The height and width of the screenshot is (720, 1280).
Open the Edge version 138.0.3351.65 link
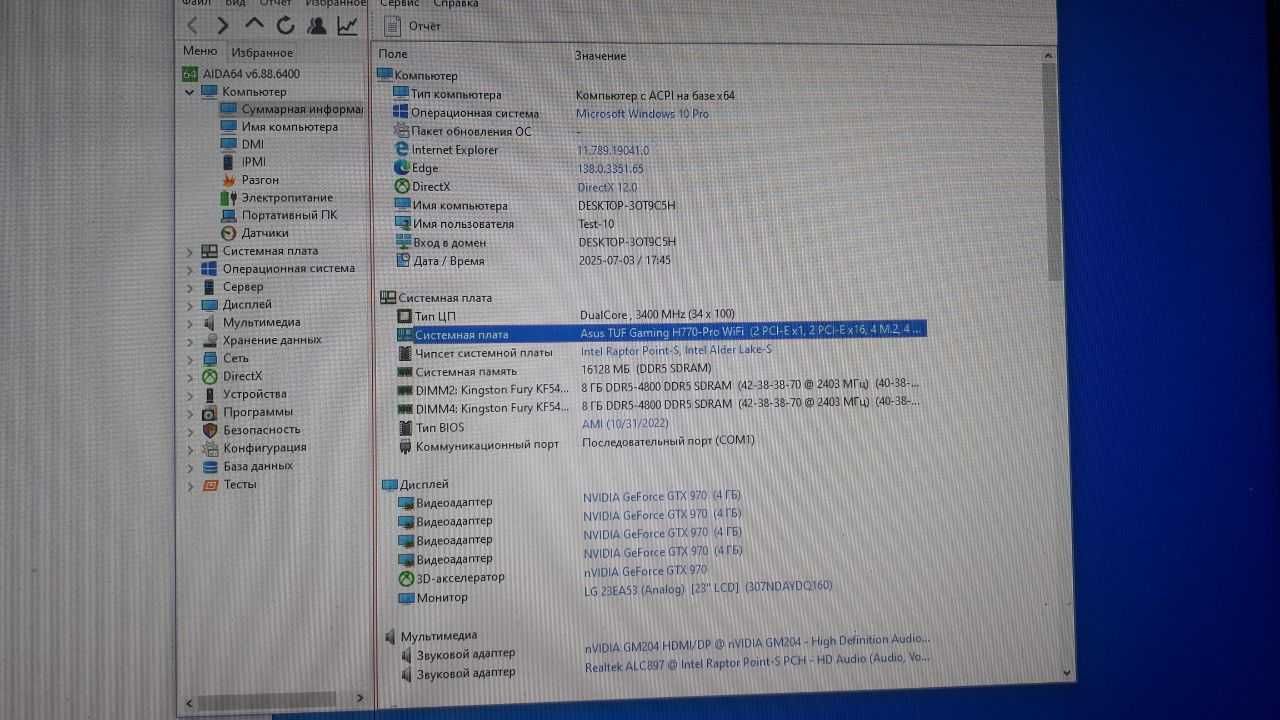(610, 169)
